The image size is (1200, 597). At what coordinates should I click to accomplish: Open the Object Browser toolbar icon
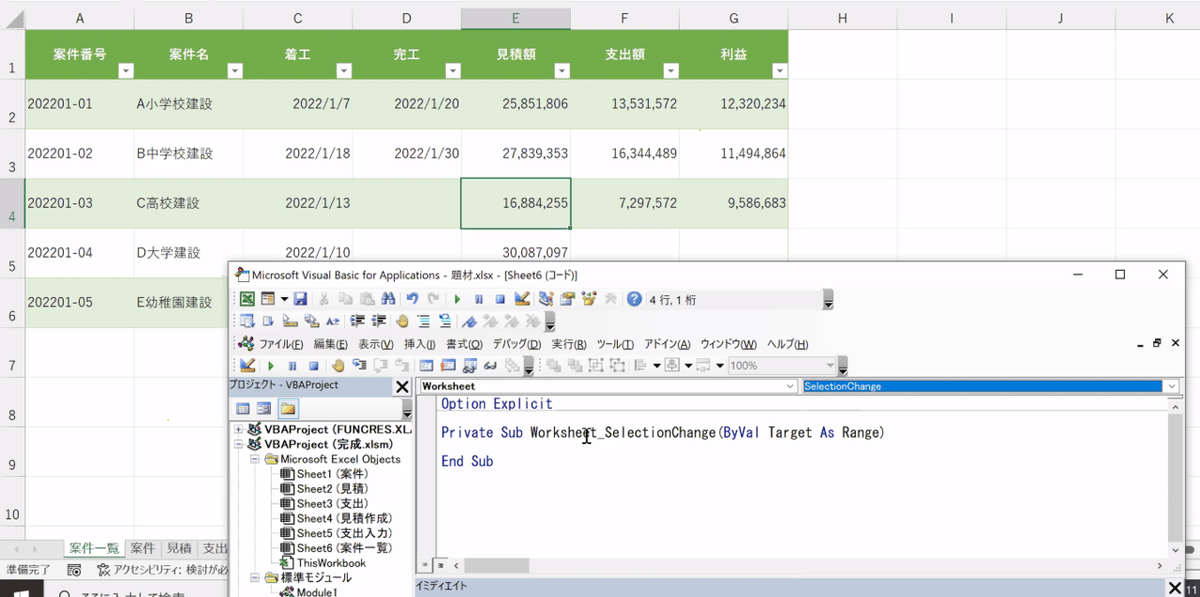tap(588, 298)
